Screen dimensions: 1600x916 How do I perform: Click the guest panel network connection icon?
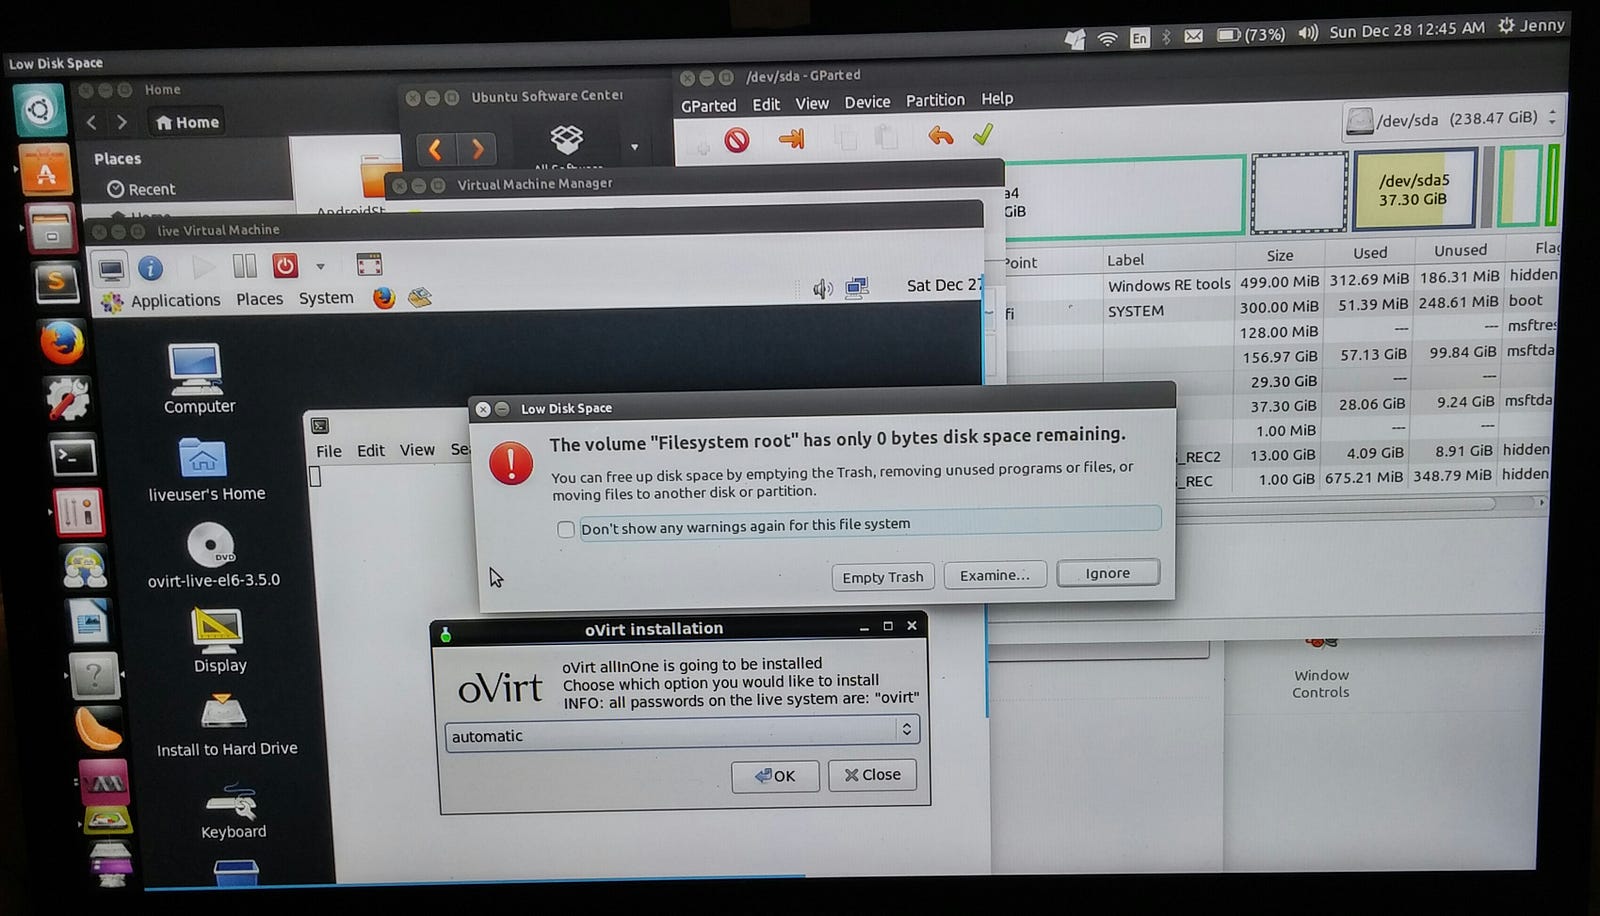point(857,288)
